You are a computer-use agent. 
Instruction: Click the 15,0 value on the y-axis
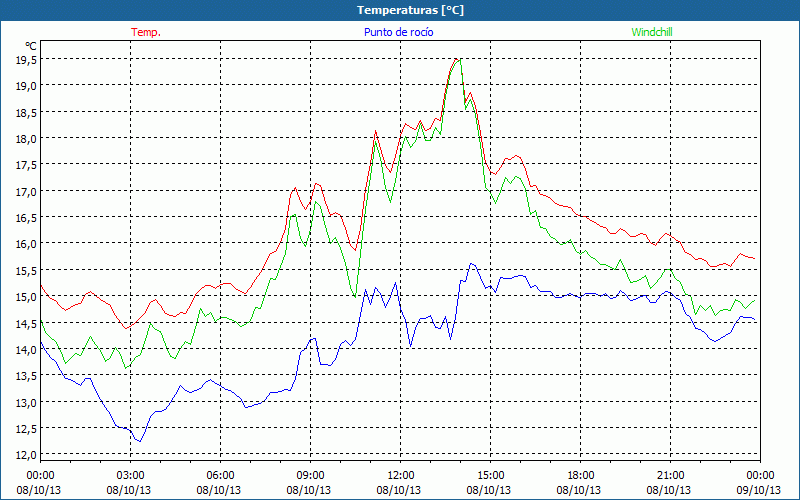[x=26, y=296]
